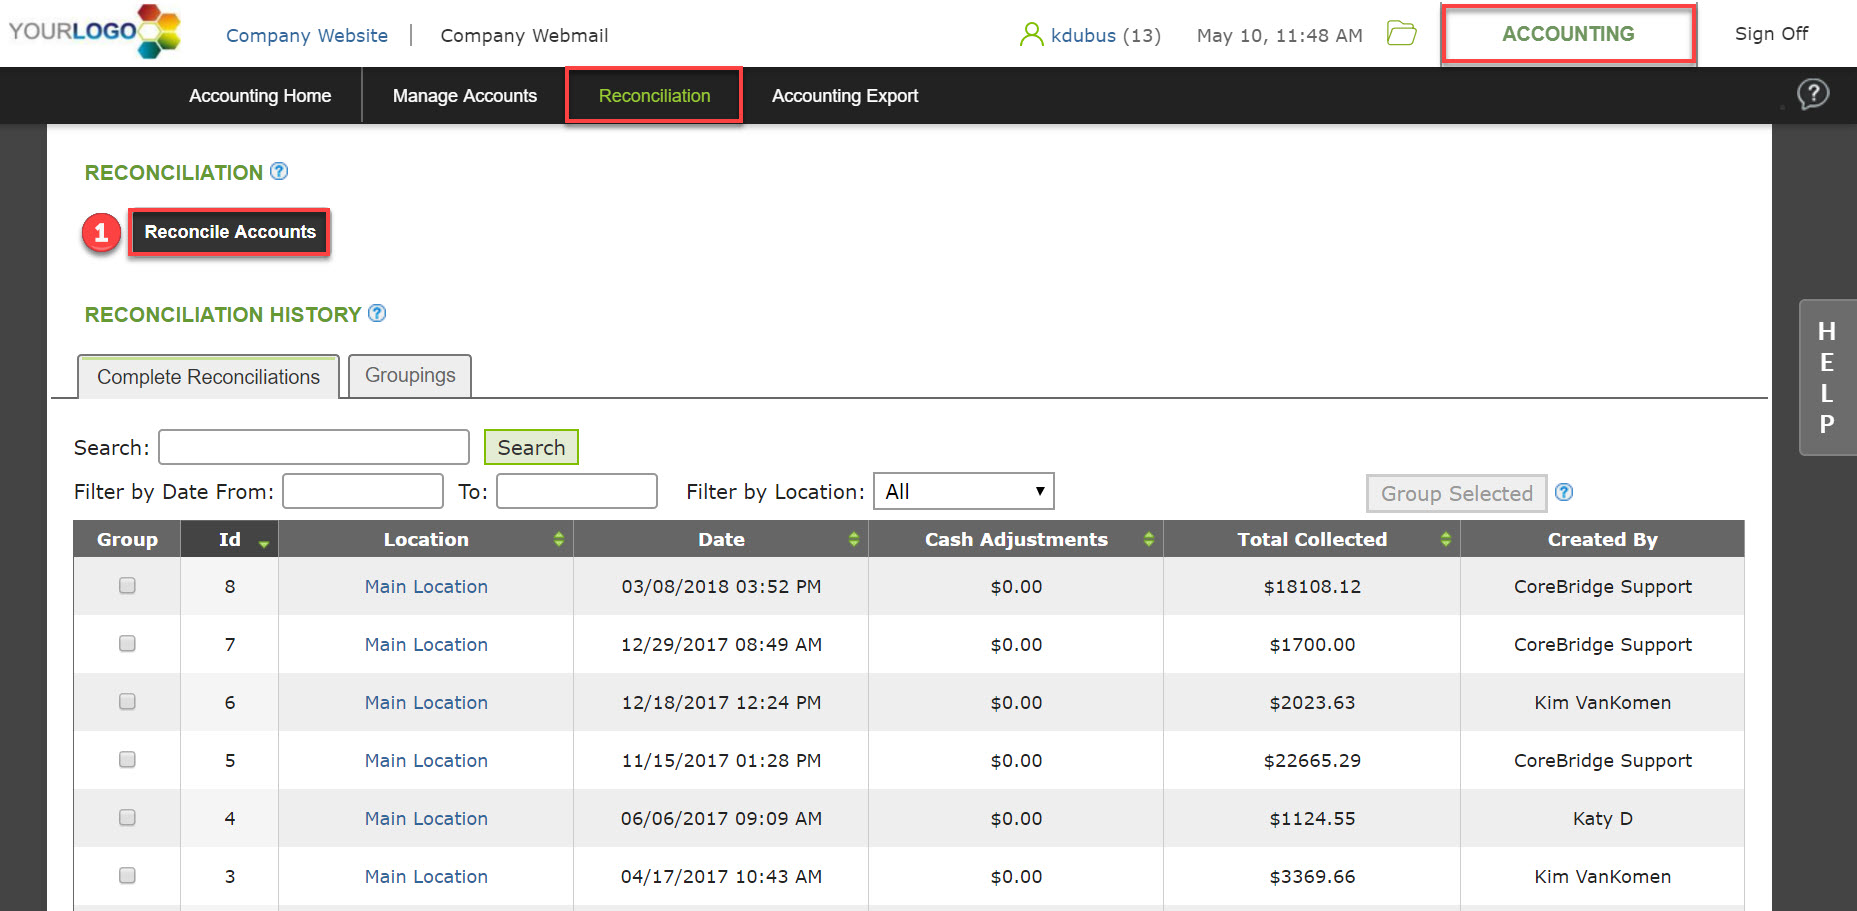
Task: Open Main Location link in row 3
Action: (426, 877)
